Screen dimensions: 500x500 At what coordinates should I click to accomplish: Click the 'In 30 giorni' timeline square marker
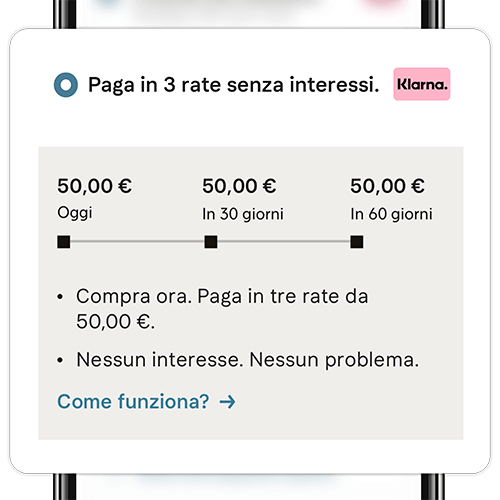211,242
